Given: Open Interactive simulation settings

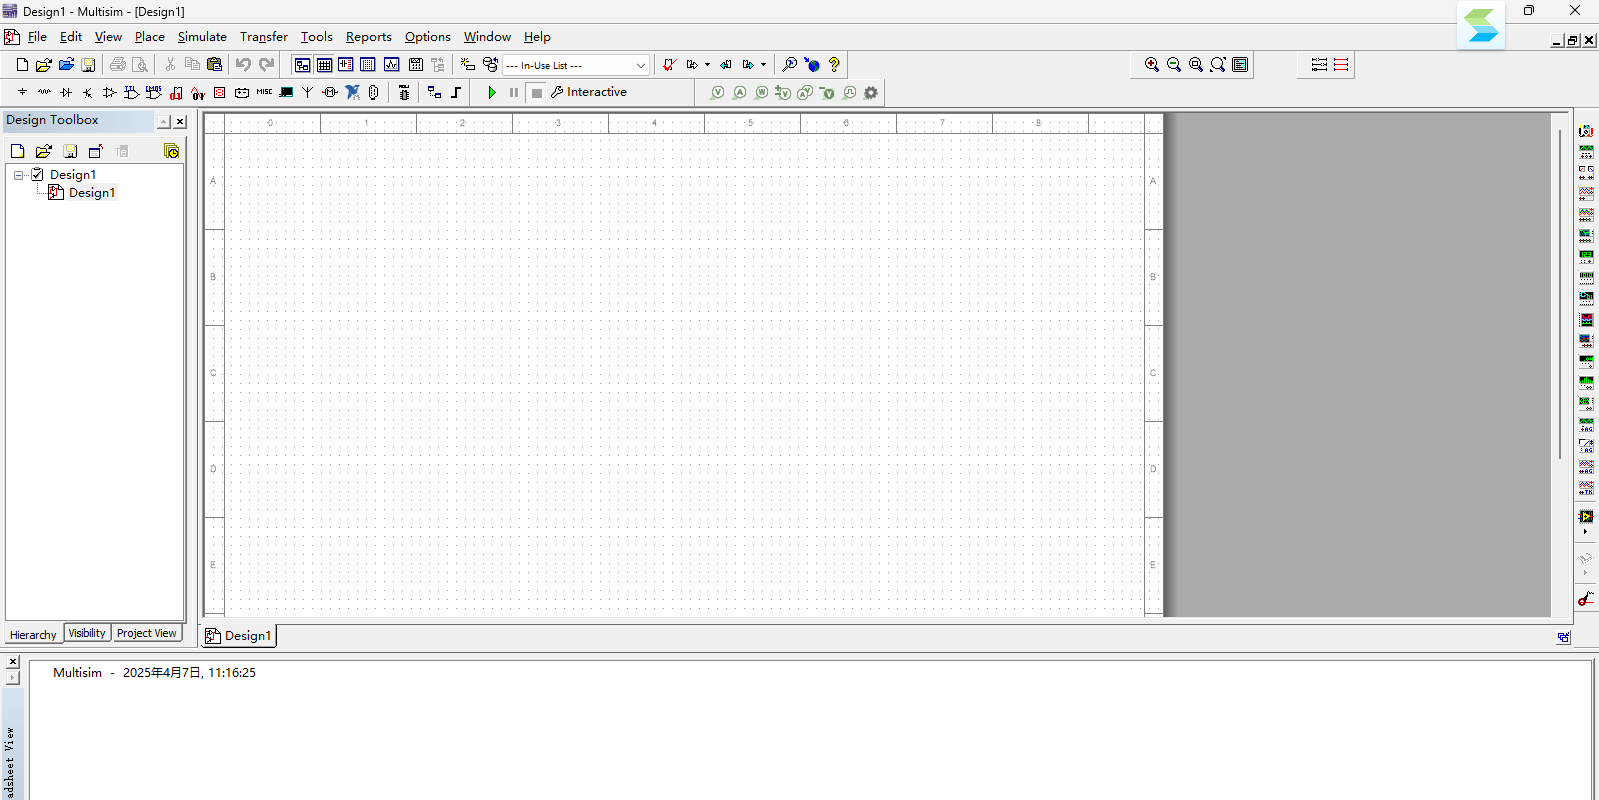Looking at the screenshot, I should [589, 92].
